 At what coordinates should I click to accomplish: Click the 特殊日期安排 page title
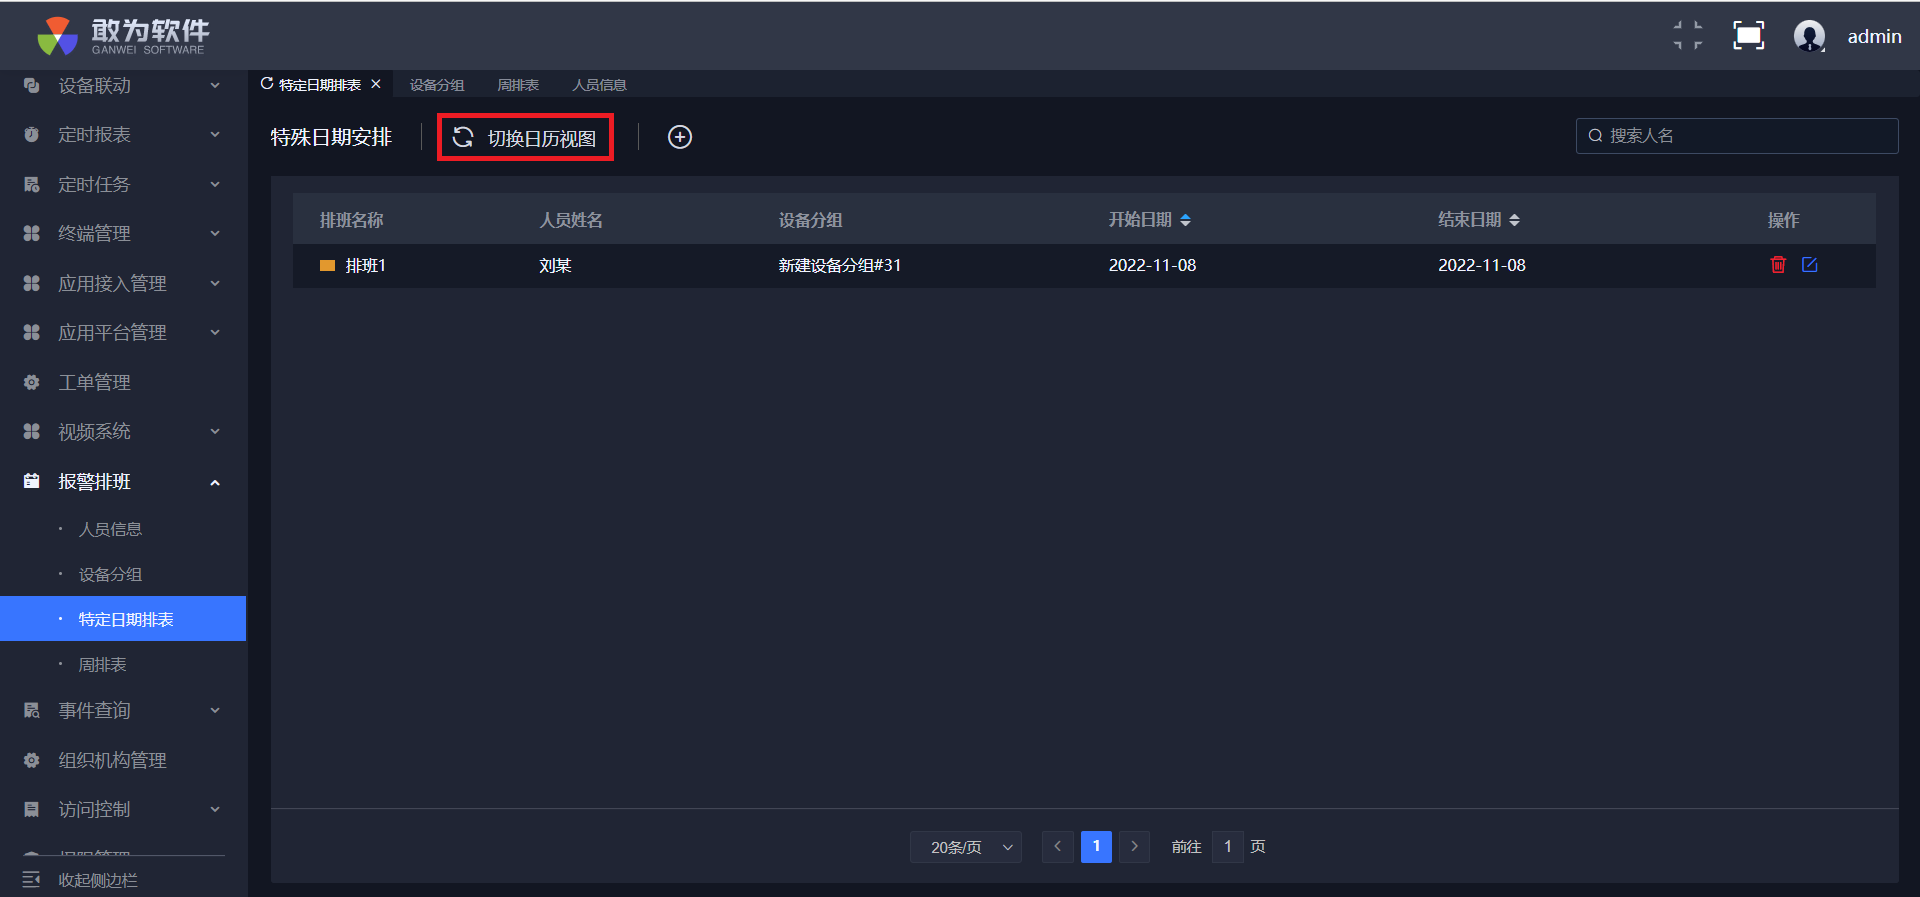click(x=331, y=137)
